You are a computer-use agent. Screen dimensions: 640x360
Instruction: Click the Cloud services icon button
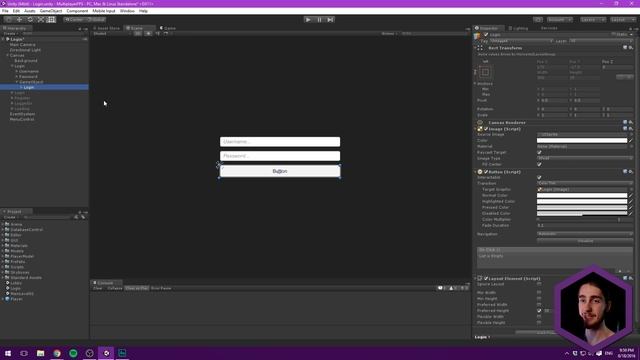coord(538,20)
